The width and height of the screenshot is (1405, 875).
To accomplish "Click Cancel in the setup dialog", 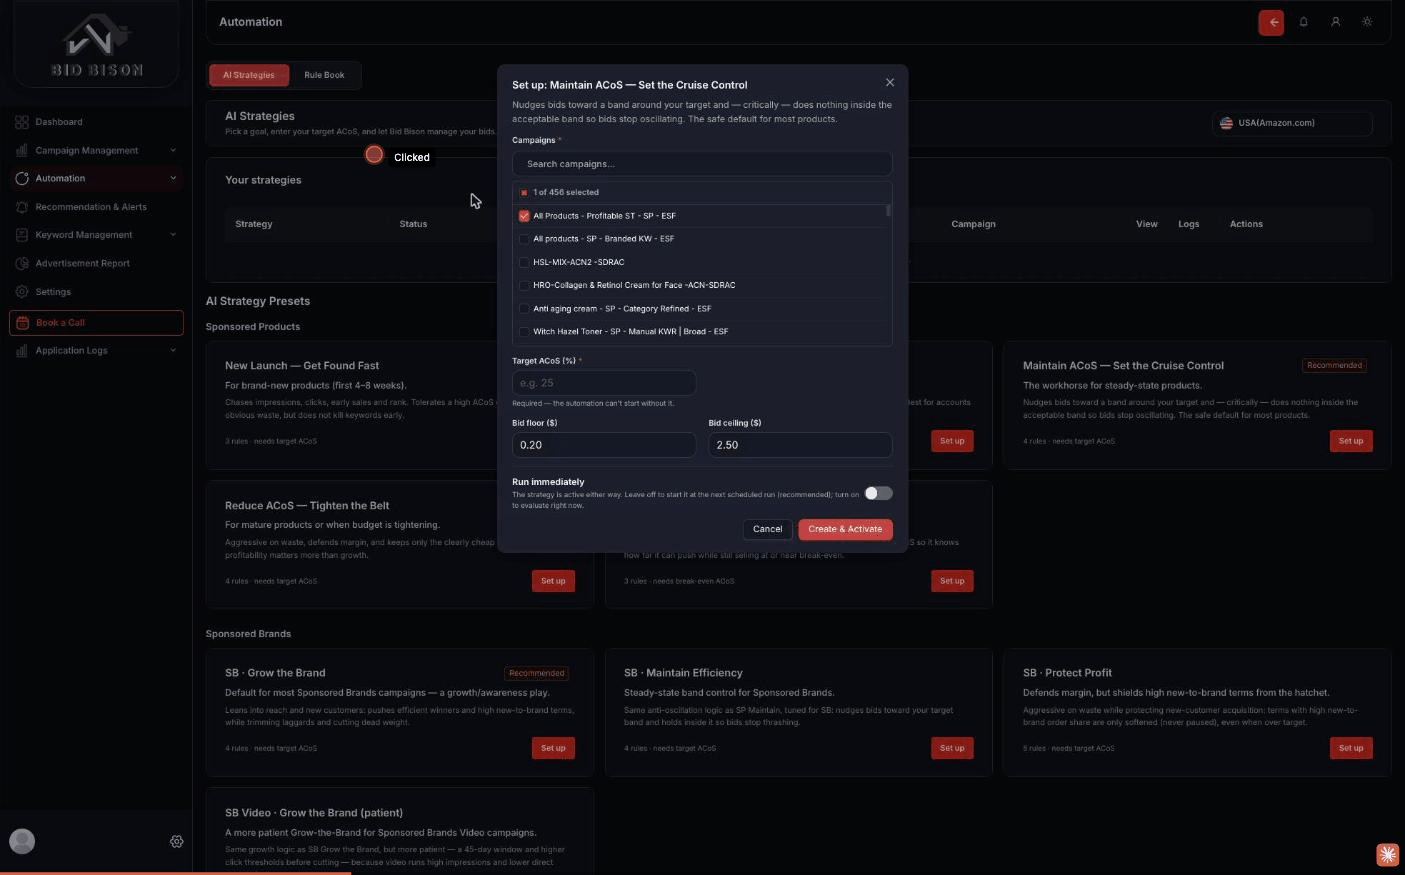I will pos(768,529).
